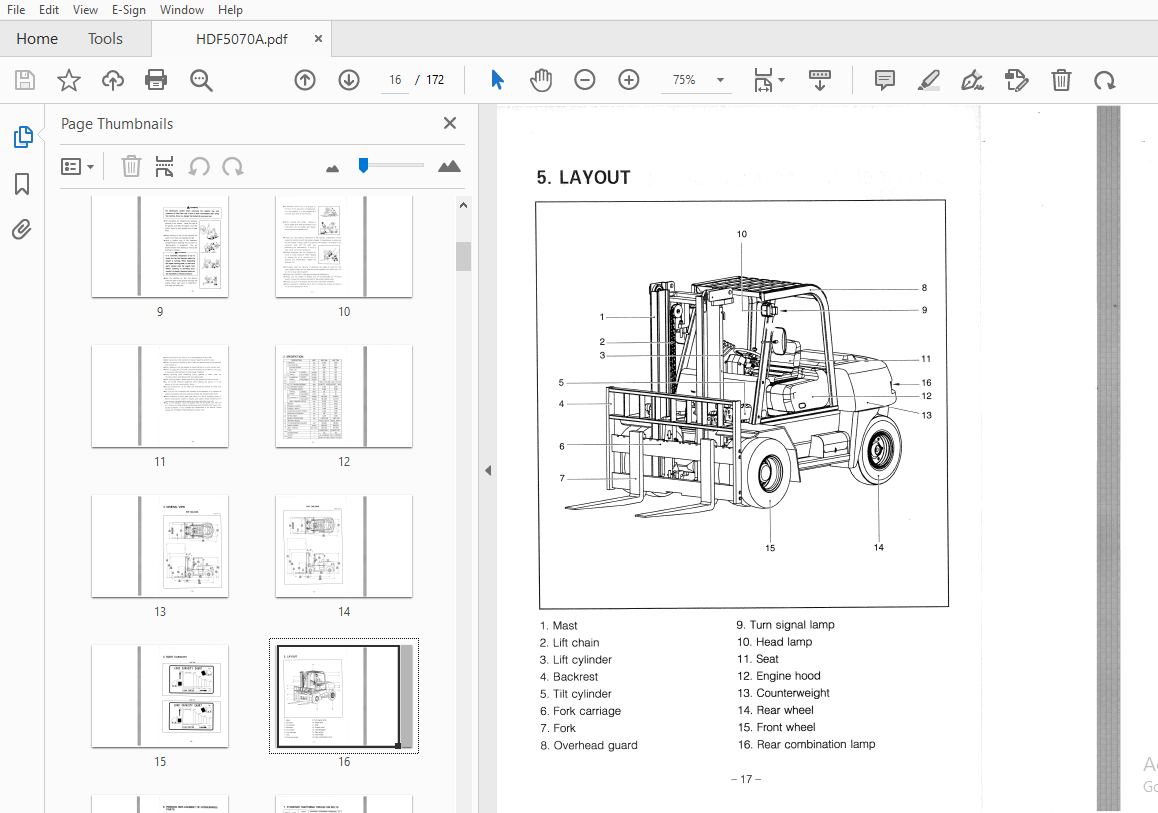Image resolution: width=1158 pixels, height=813 pixels.
Task: Activate the Hand pan tool
Action: (x=541, y=80)
